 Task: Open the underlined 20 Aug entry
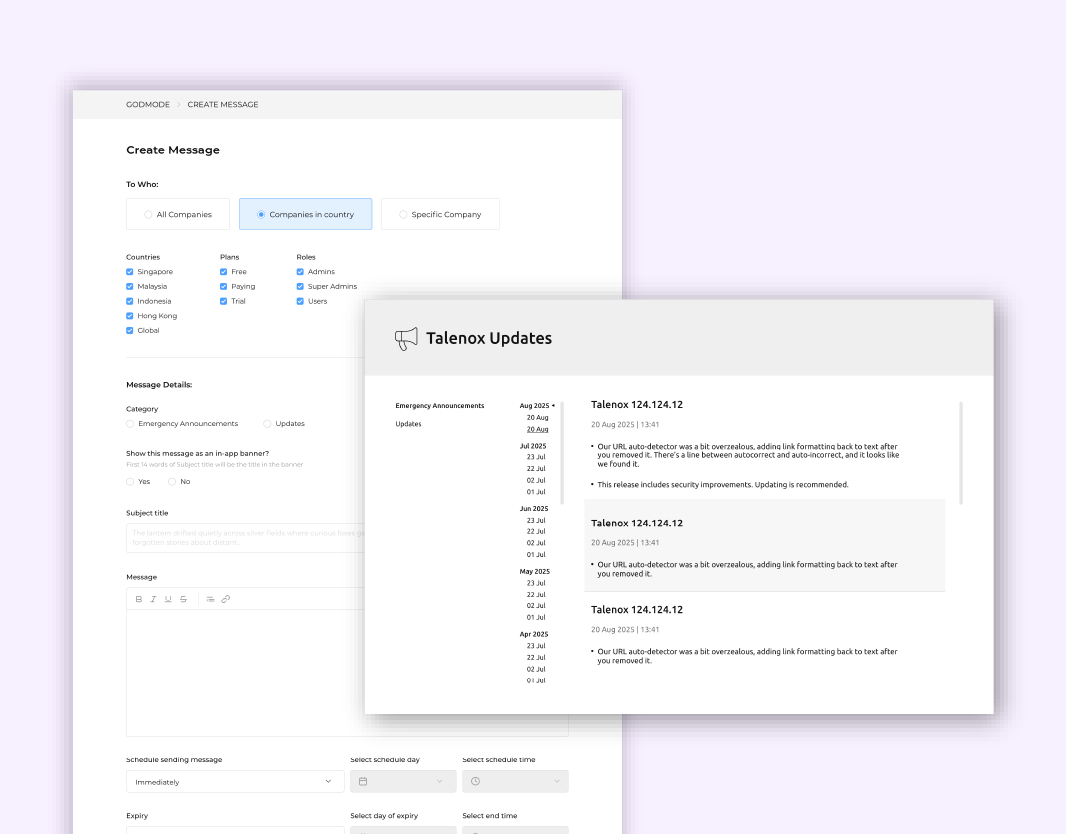(x=537, y=430)
